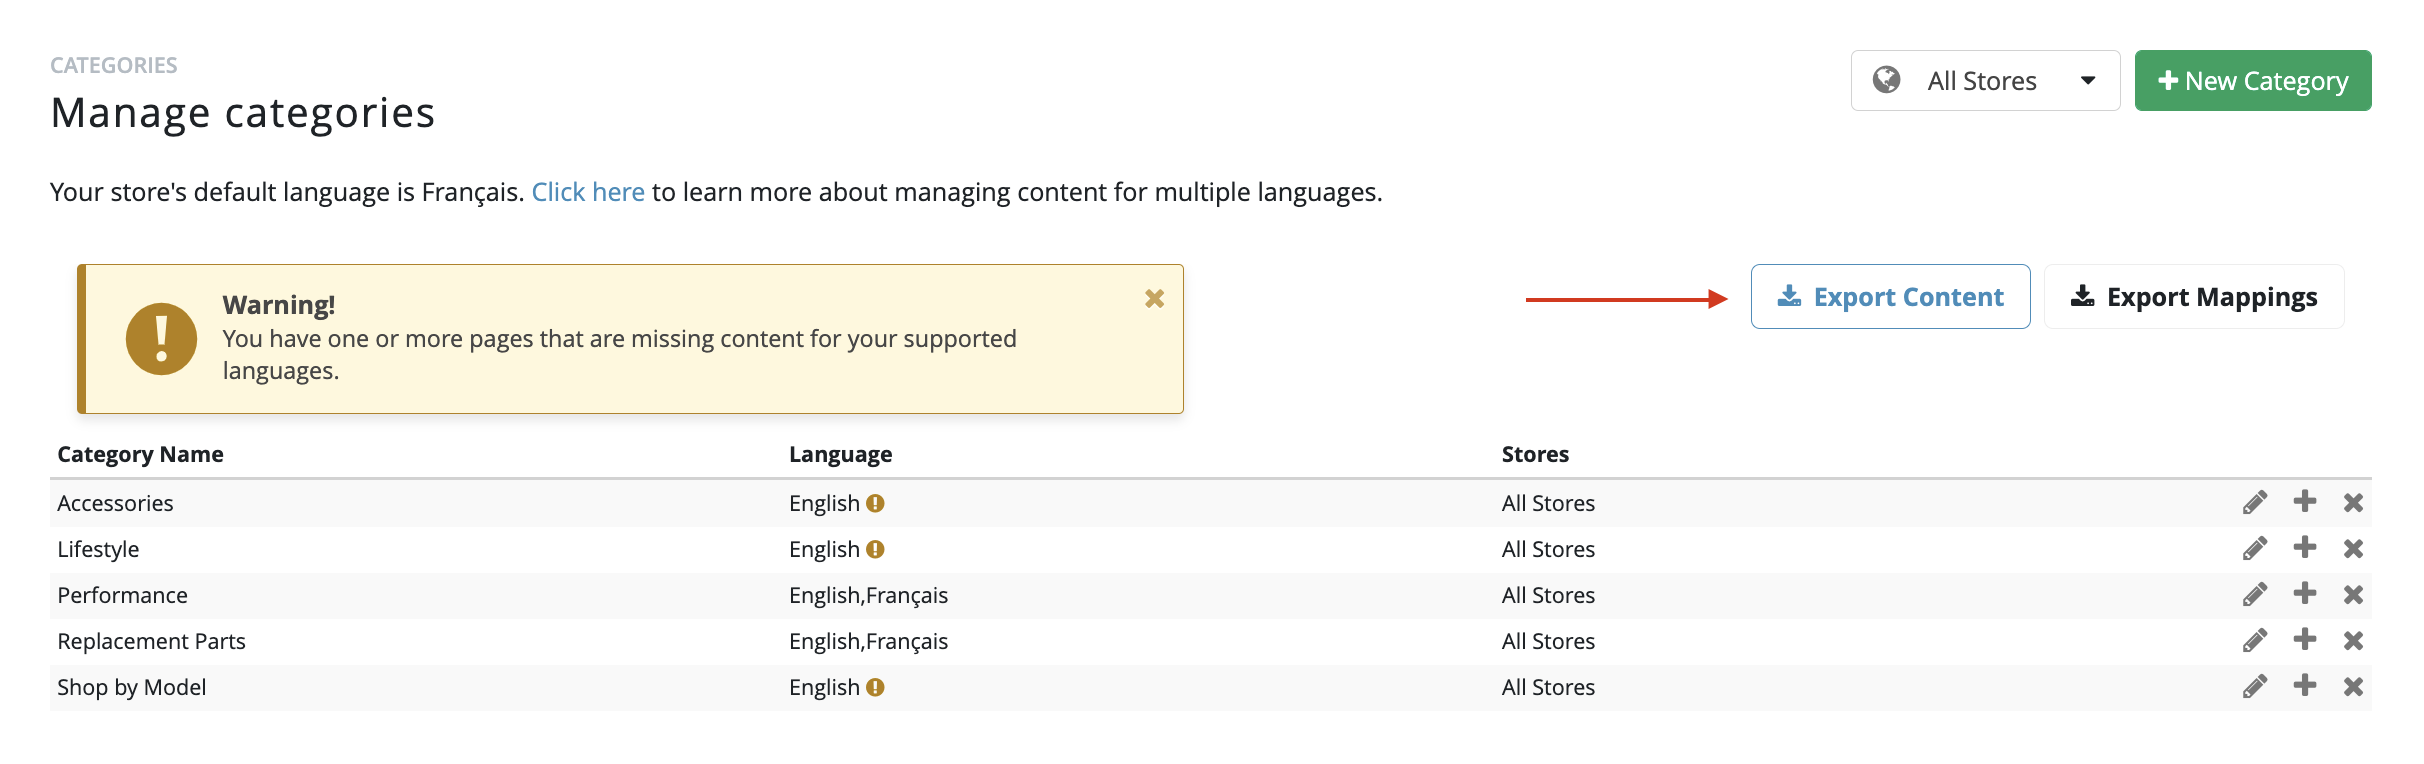Edit the Lifestyle category with pencil icon
The width and height of the screenshot is (2424, 764).
(x=2255, y=548)
